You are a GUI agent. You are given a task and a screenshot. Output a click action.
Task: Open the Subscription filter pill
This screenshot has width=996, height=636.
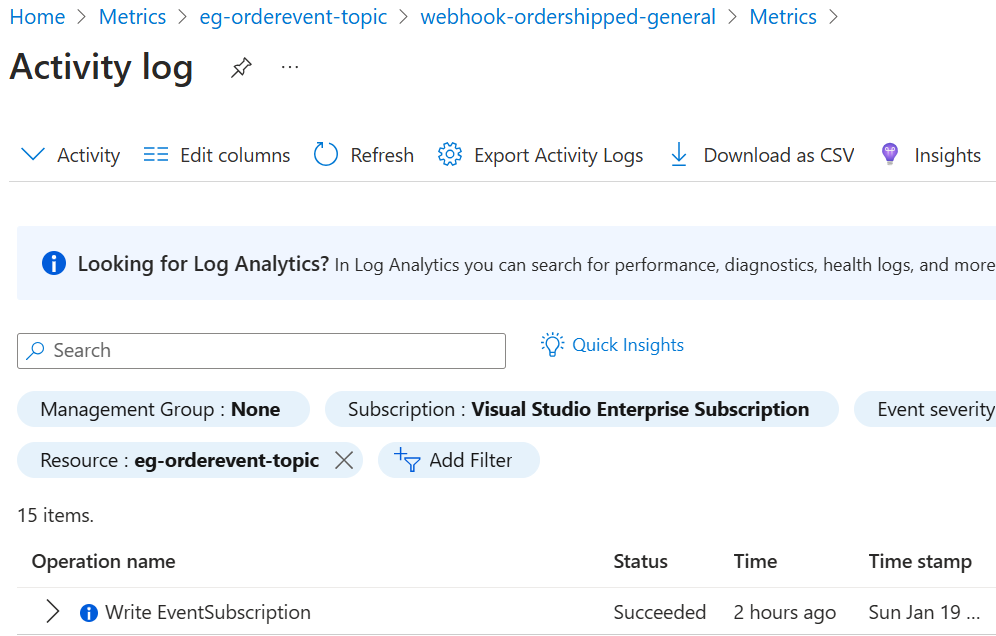click(577, 409)
